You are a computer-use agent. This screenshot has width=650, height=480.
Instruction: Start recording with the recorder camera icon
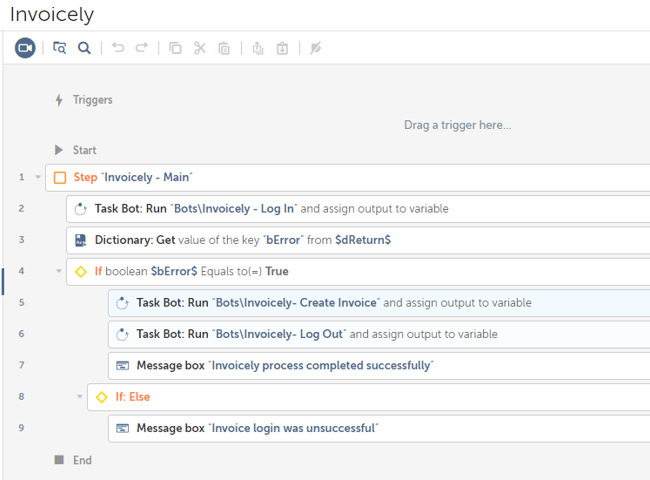click(x=25, y=48)
